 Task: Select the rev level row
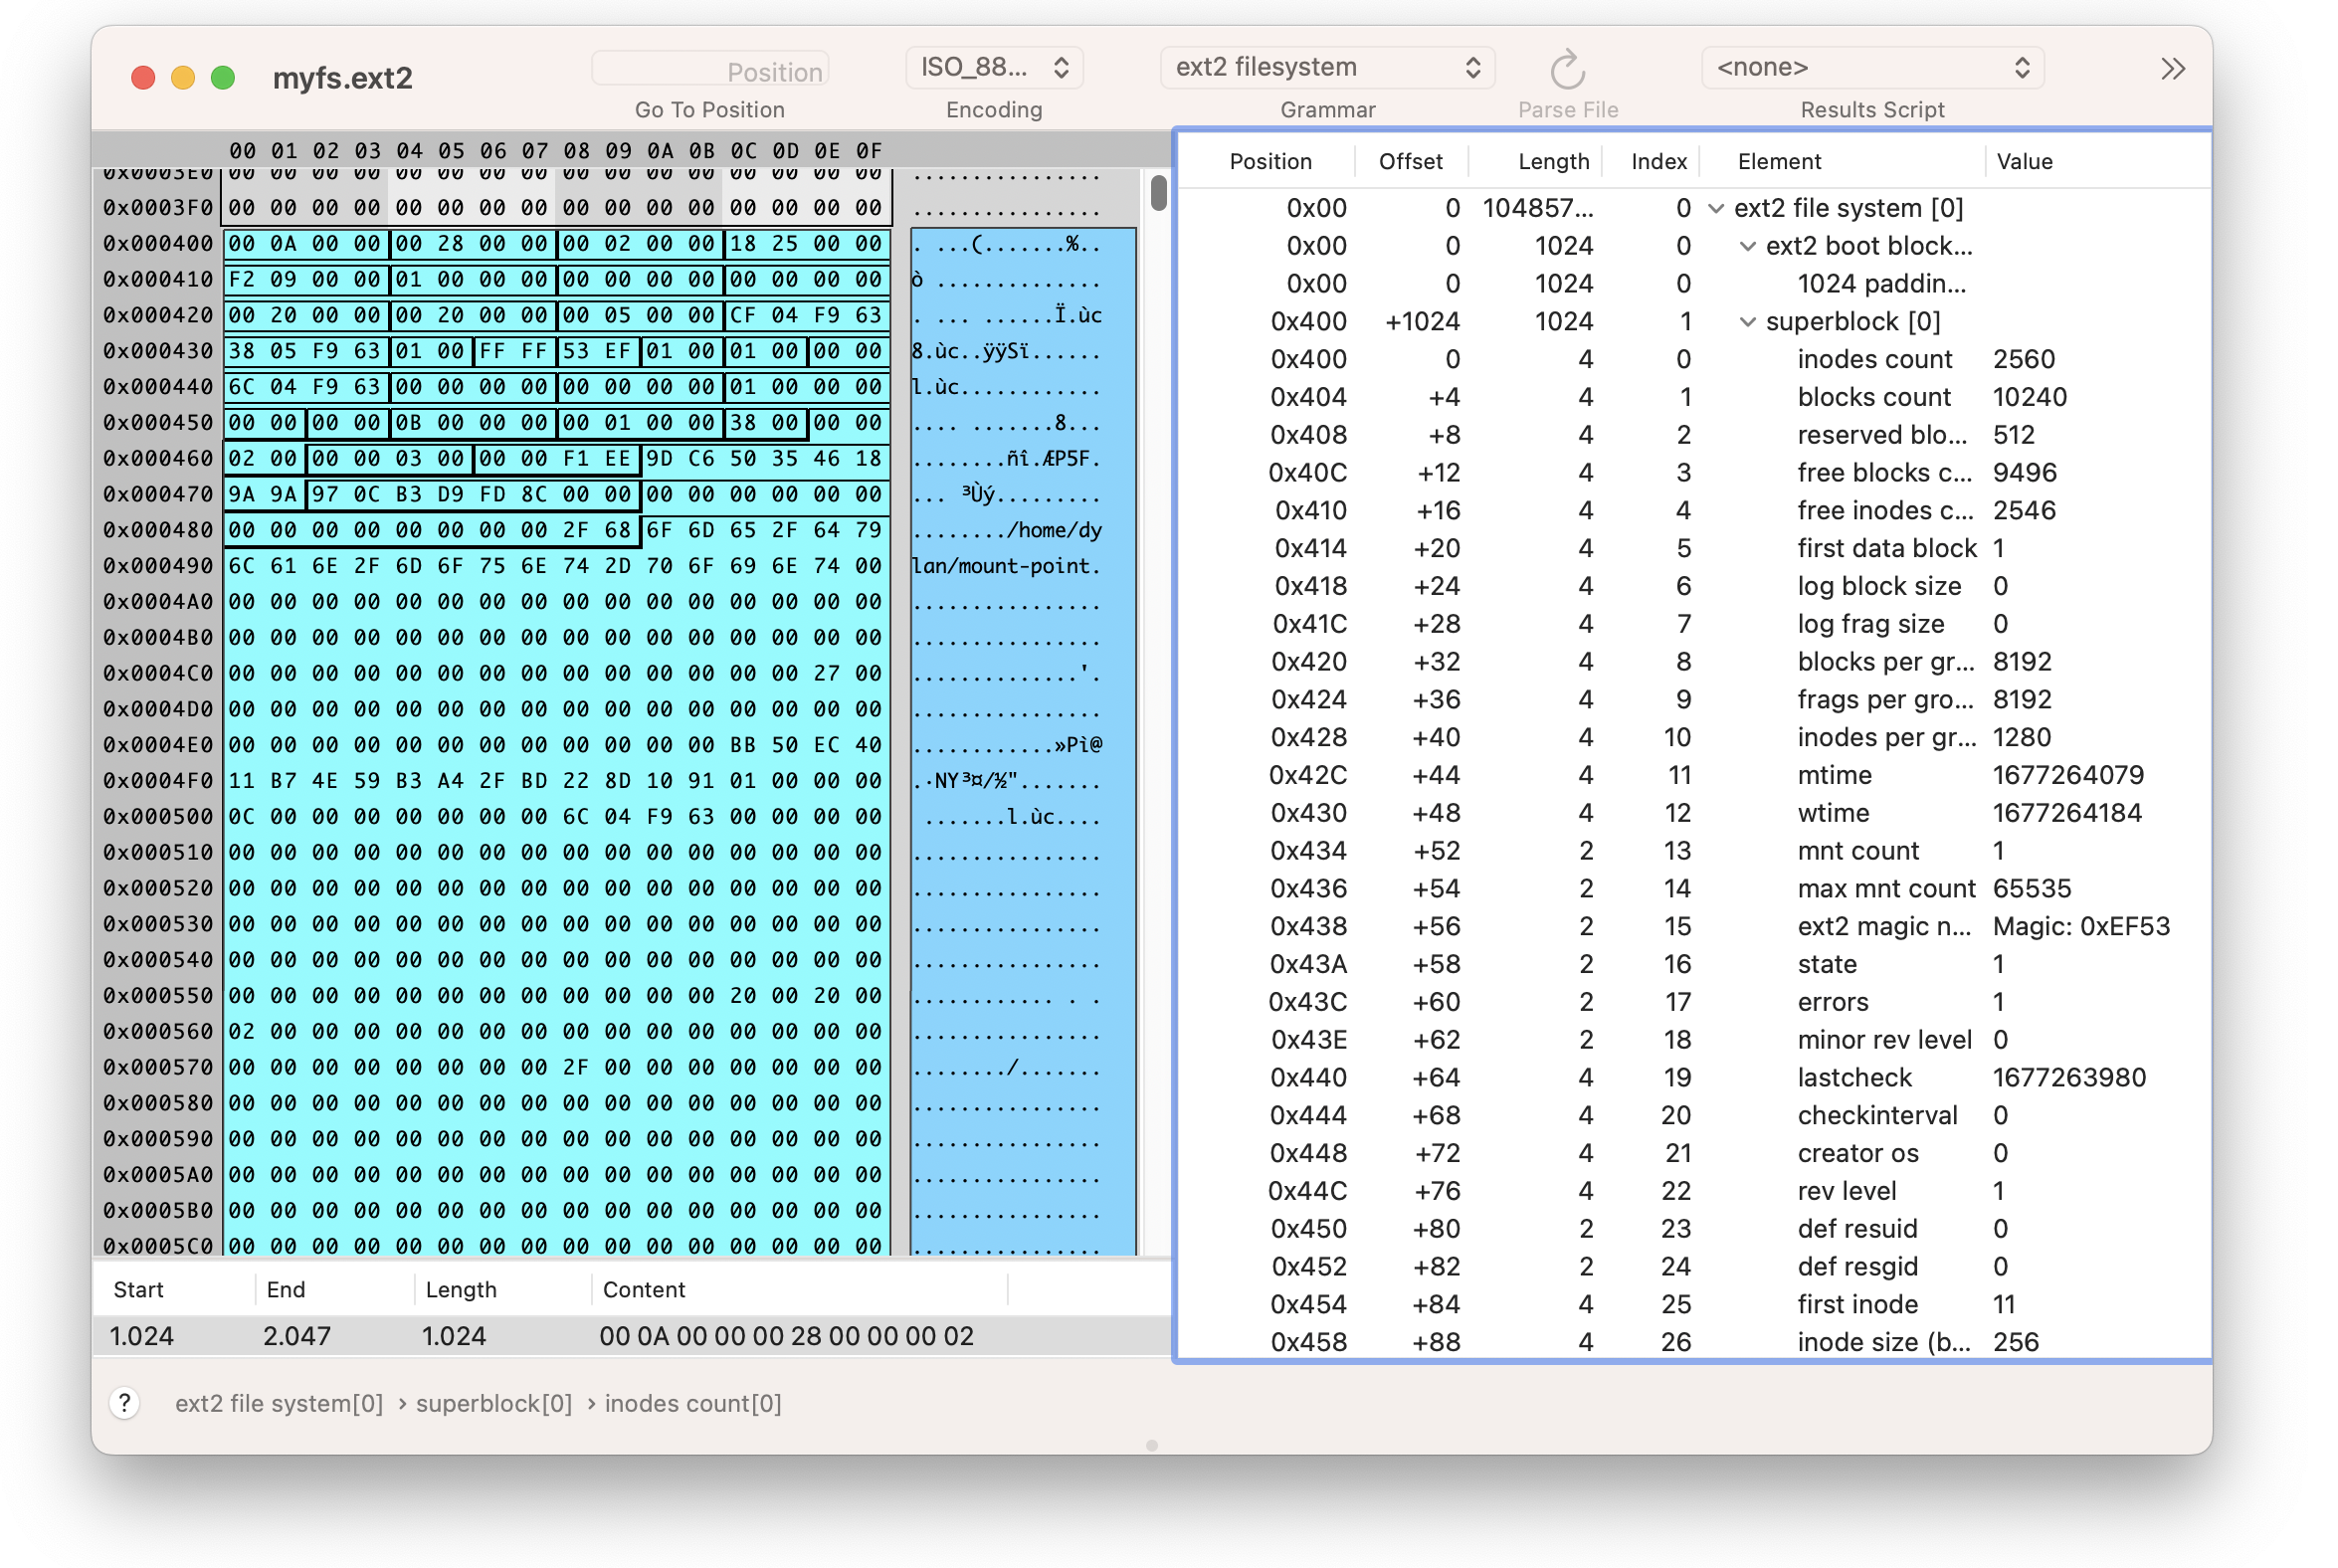click(1694, 1192)
